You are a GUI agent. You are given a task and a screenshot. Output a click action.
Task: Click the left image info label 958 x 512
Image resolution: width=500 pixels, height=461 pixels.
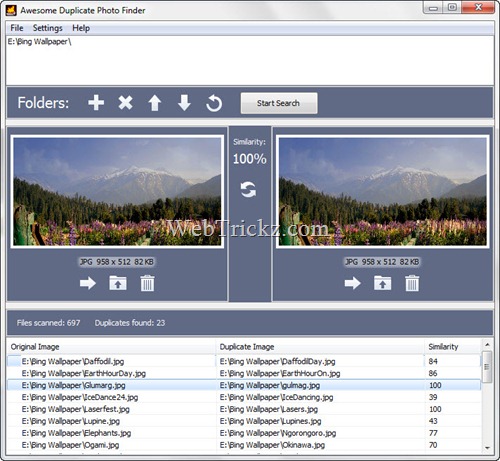117,262
